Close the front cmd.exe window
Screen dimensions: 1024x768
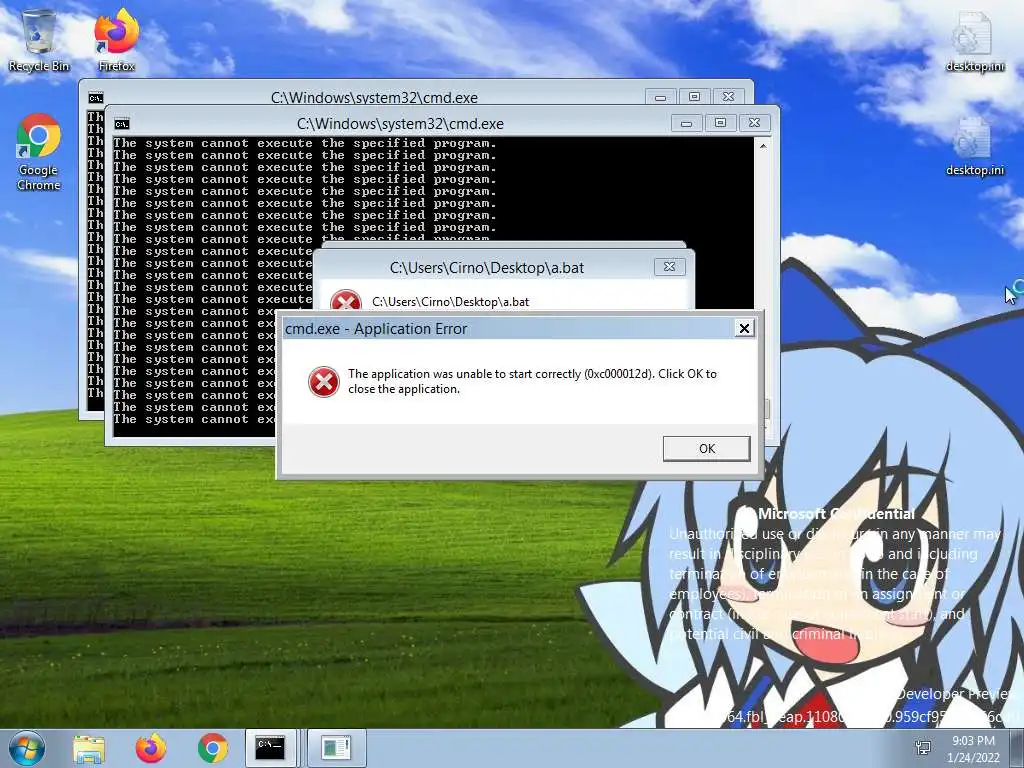[754, 123]
